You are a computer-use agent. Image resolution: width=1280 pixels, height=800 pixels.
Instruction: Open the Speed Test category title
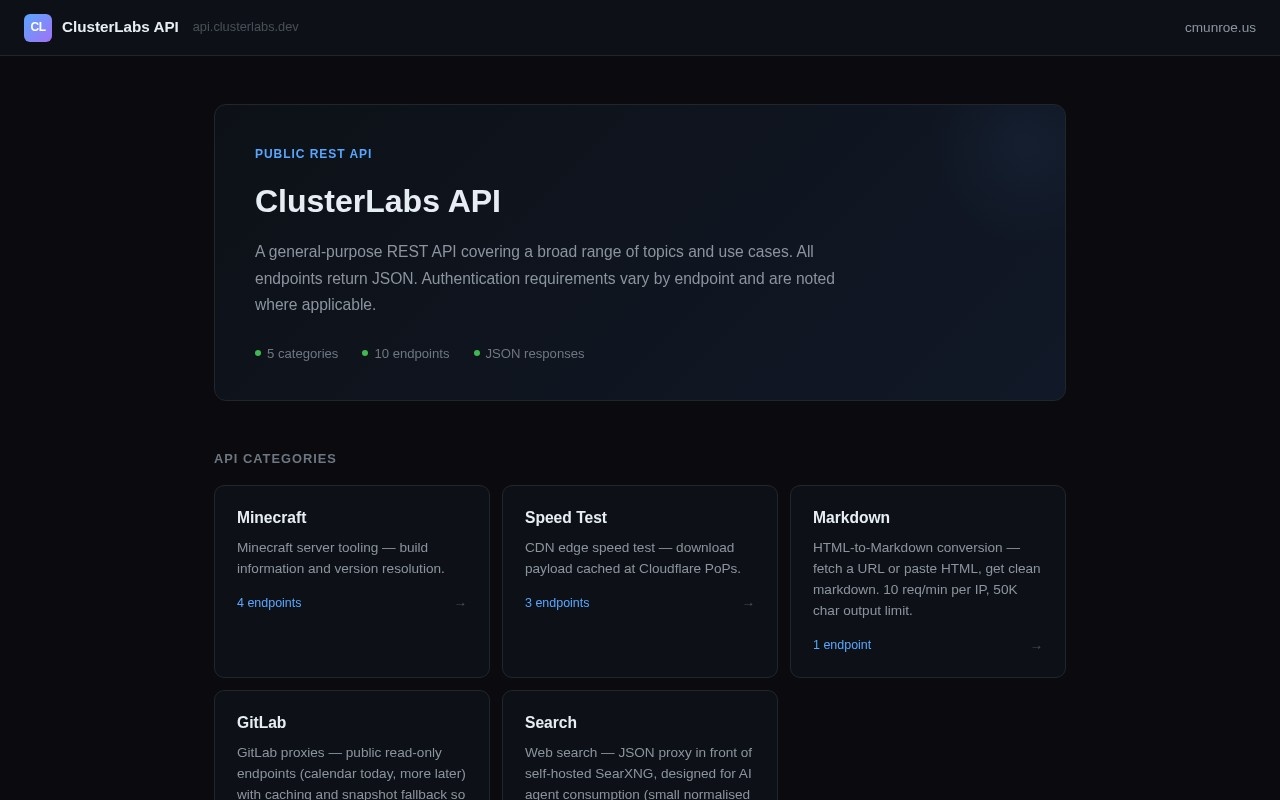coord(566,518)
